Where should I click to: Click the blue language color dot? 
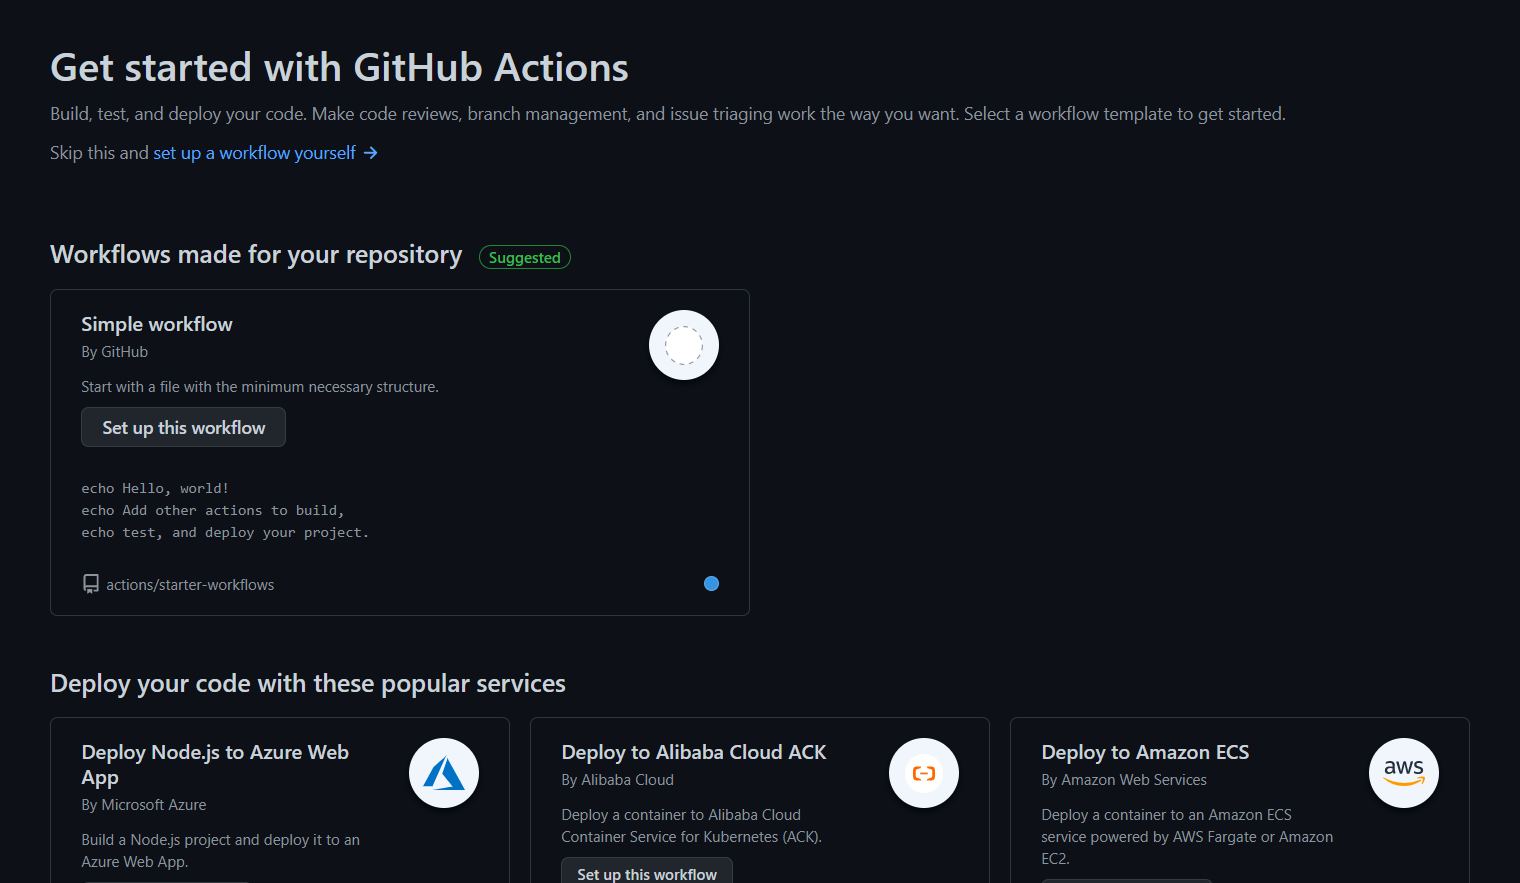(711, 584)
